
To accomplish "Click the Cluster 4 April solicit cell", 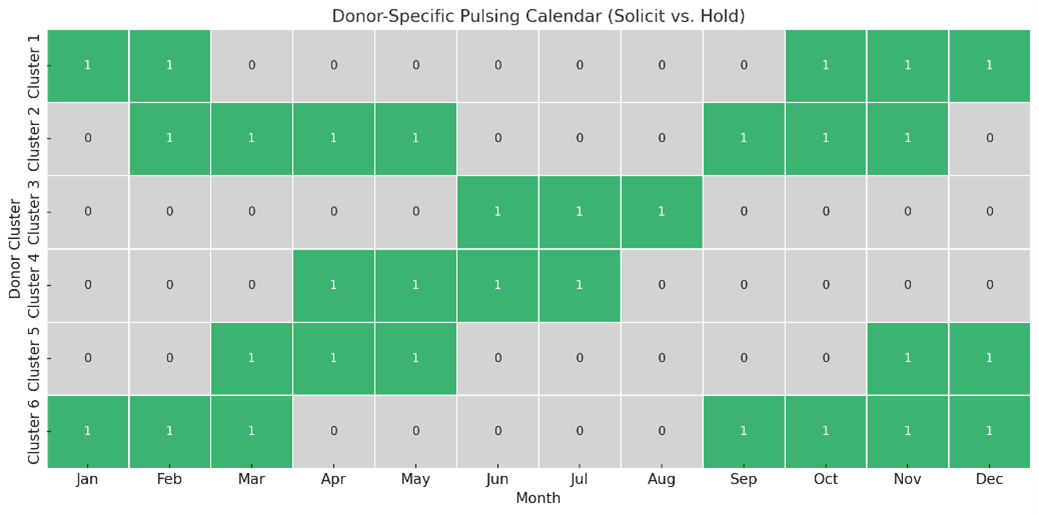I will [x=333, y=285].
